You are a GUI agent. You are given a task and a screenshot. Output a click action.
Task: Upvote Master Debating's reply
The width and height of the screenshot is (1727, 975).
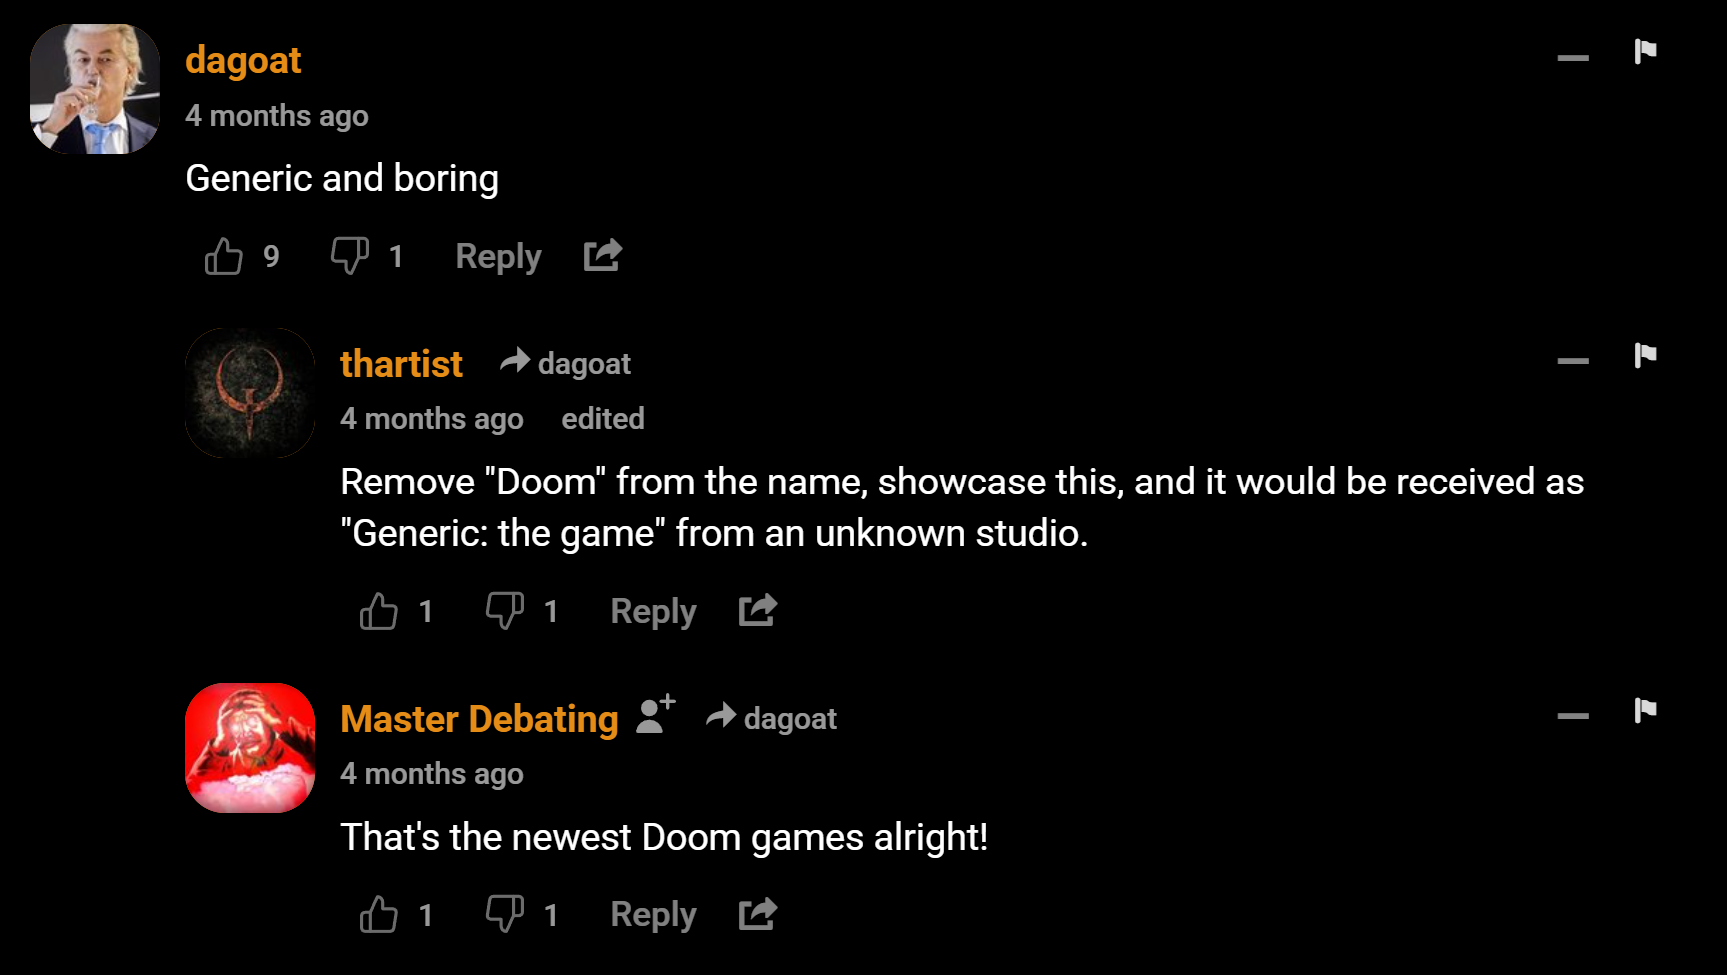(x=379, y=914)
